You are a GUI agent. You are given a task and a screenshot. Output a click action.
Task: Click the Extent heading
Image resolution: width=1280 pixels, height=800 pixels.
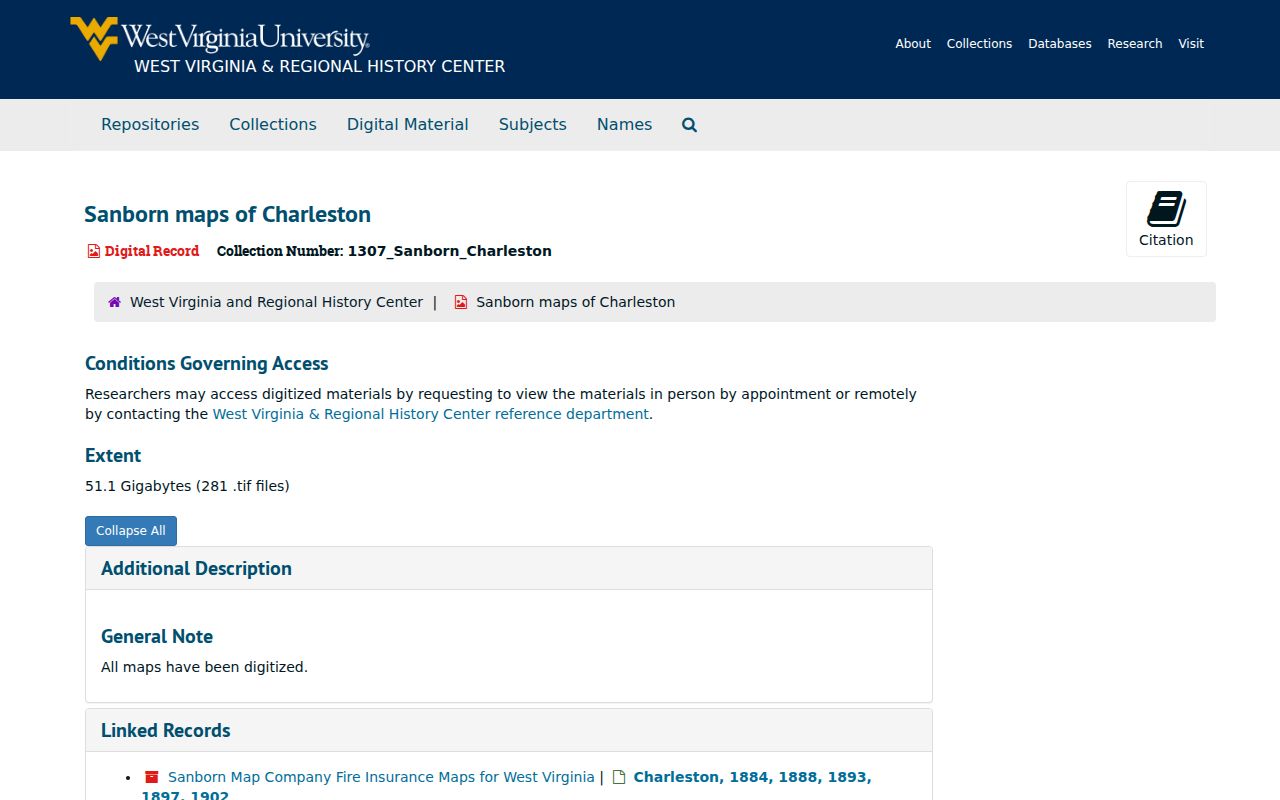pos(113,456)
